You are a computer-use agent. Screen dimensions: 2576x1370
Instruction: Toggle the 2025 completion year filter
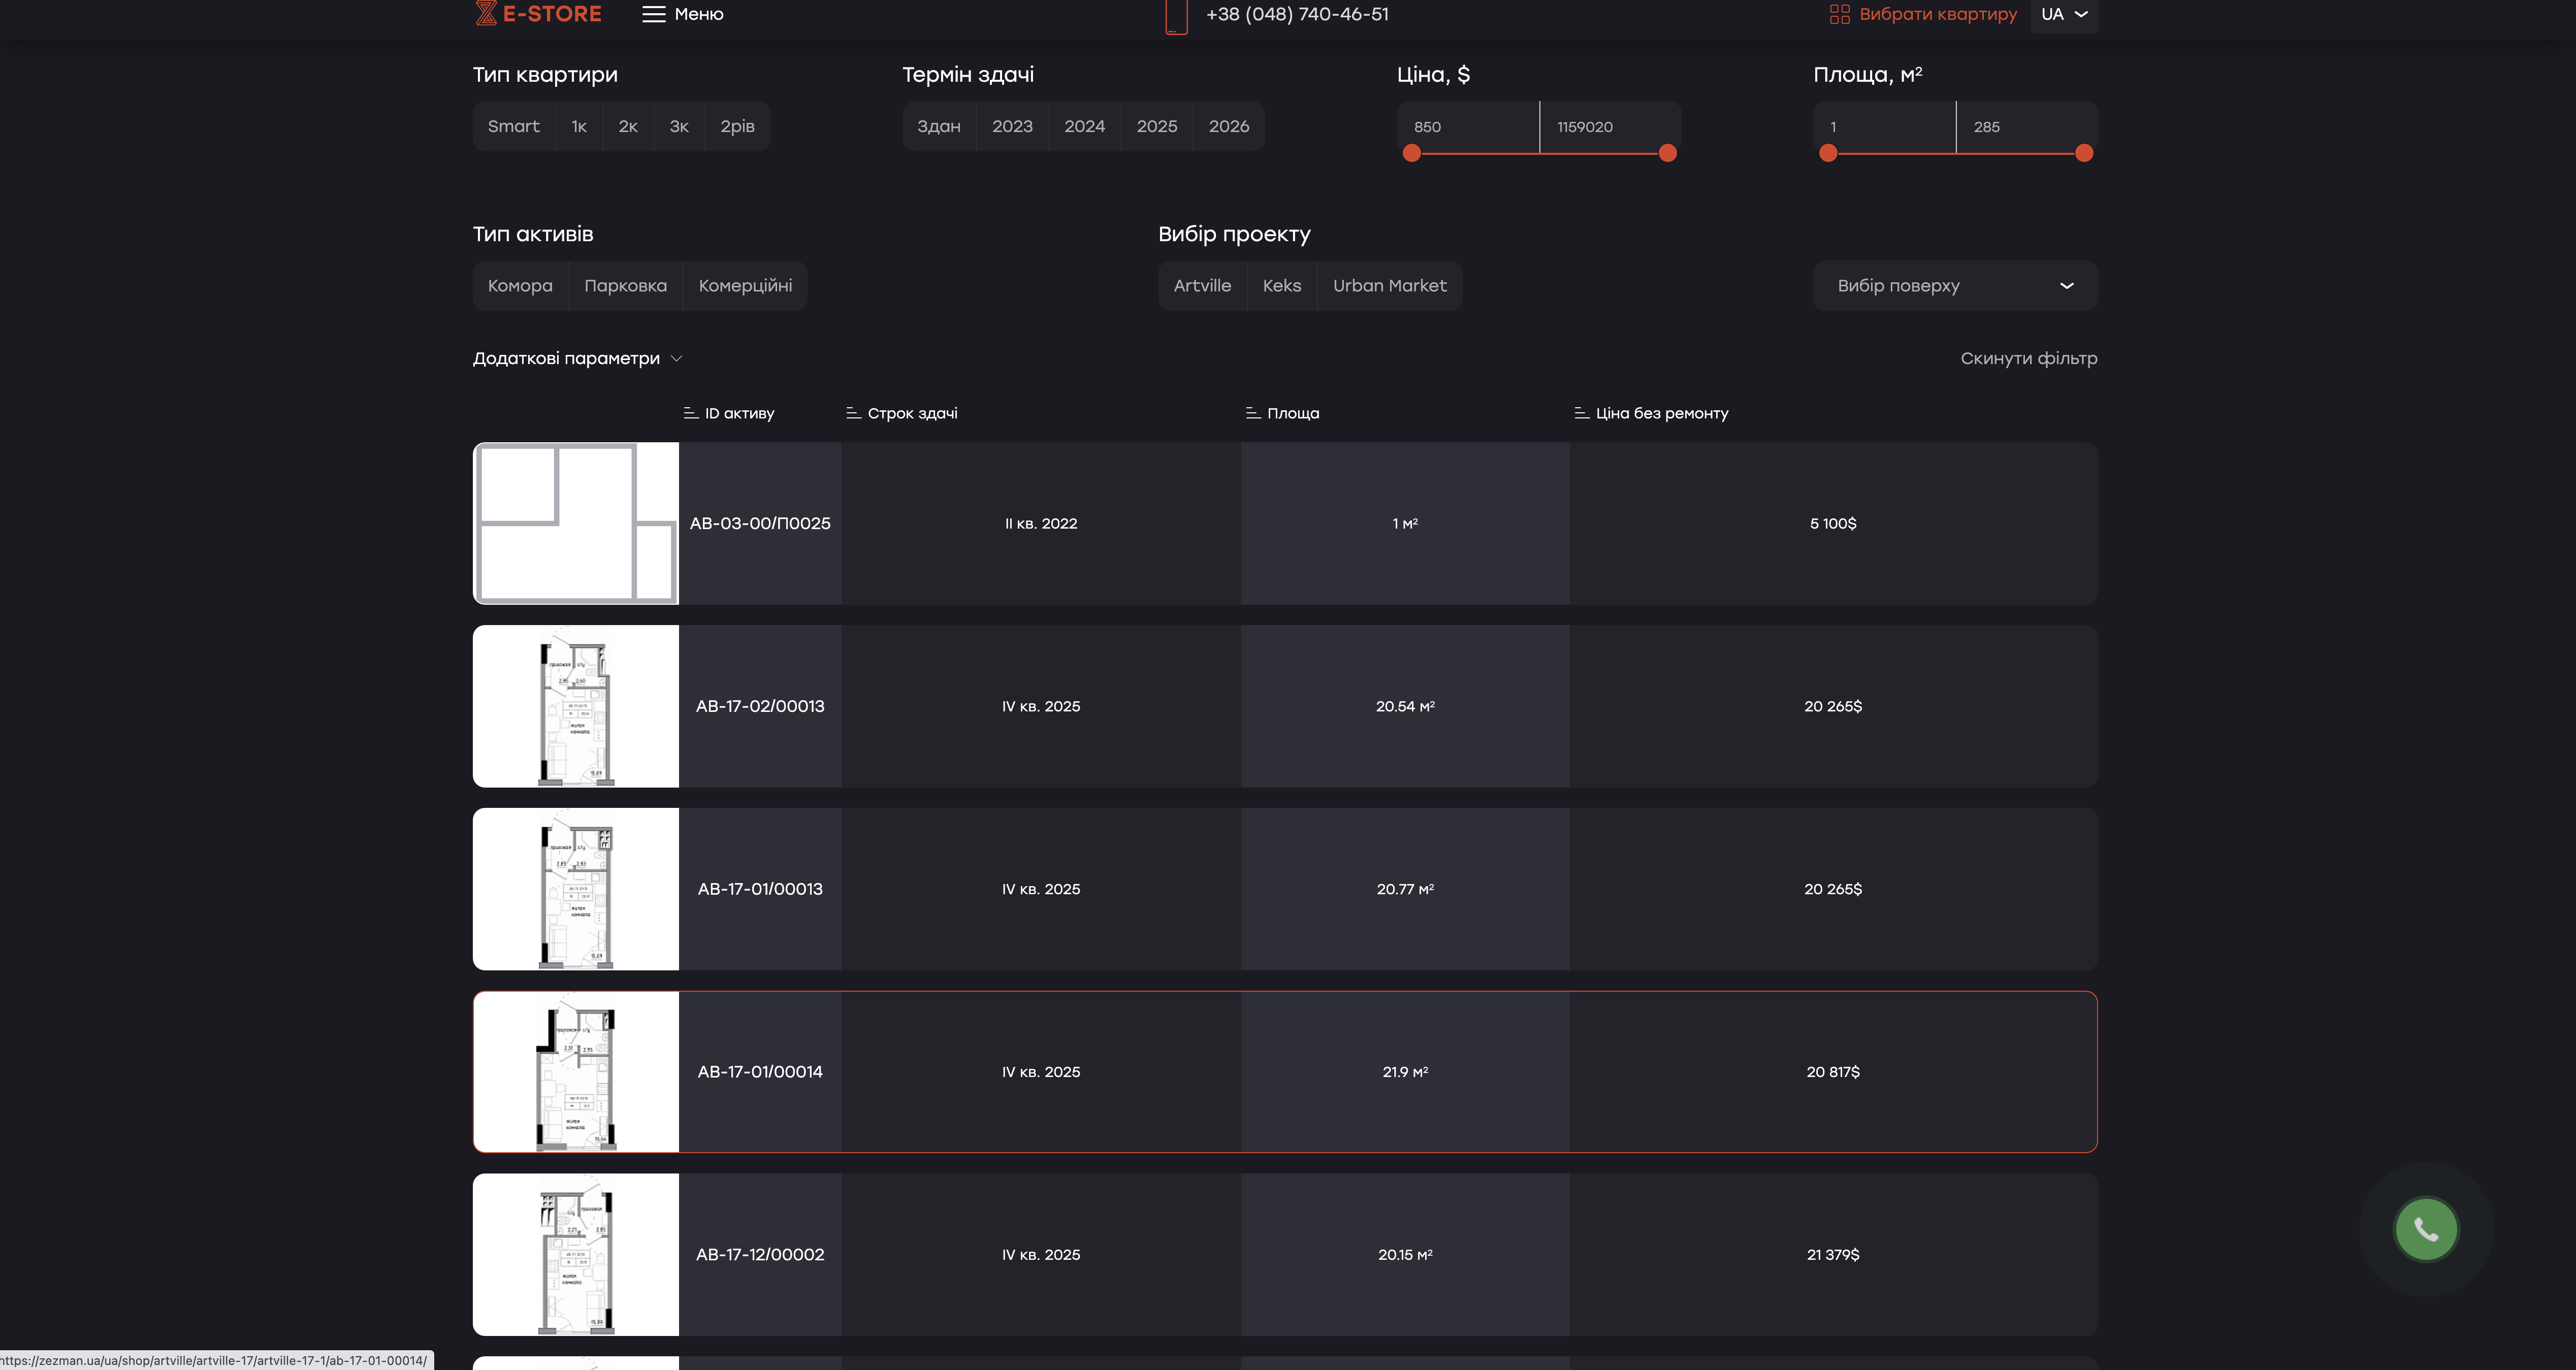point(1156,126)
